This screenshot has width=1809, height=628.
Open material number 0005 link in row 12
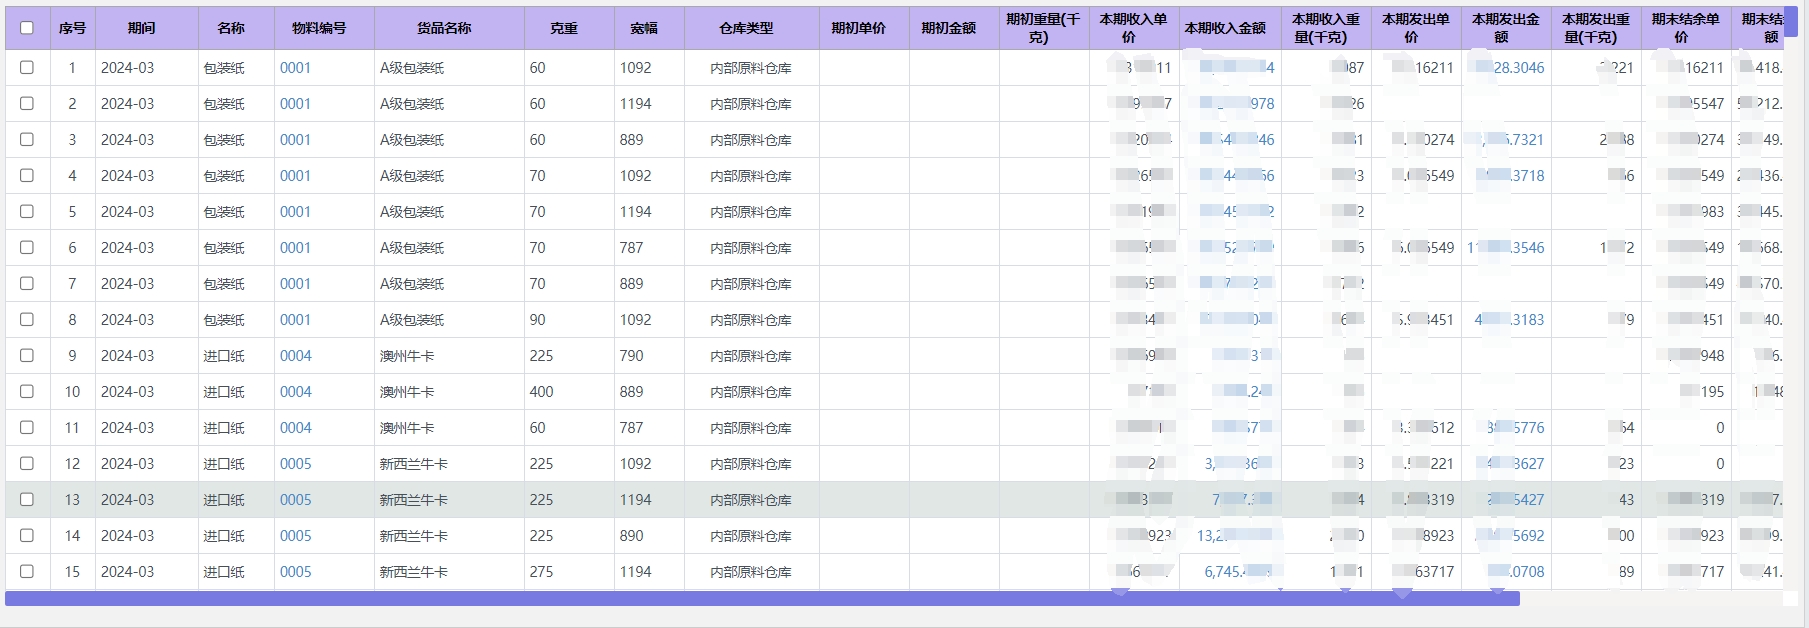pyautogui.click(x=295, y=464)
